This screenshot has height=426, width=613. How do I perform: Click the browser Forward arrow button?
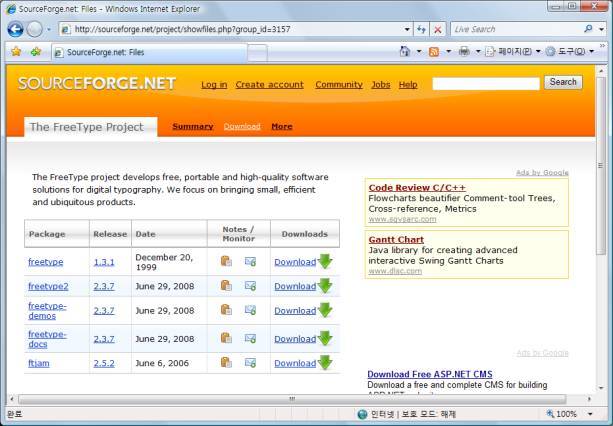(x=35, y=29)
